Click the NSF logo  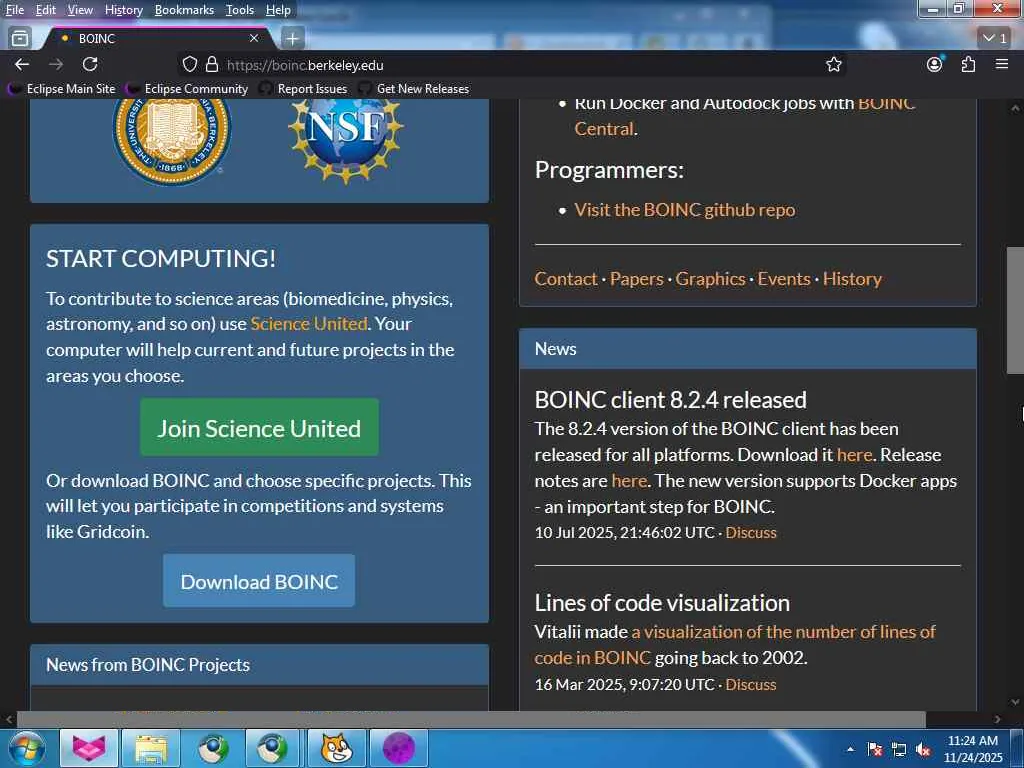coord(345,140)
